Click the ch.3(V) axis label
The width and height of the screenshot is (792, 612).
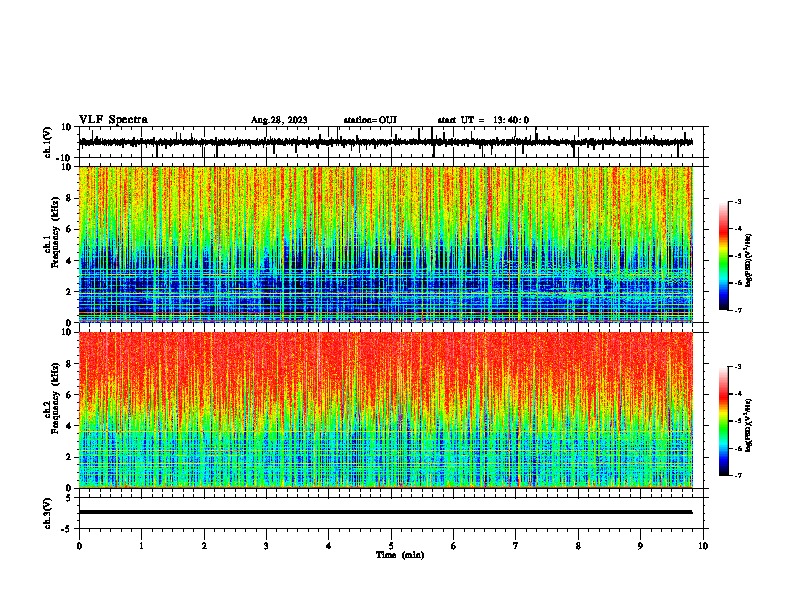[48, 513]
